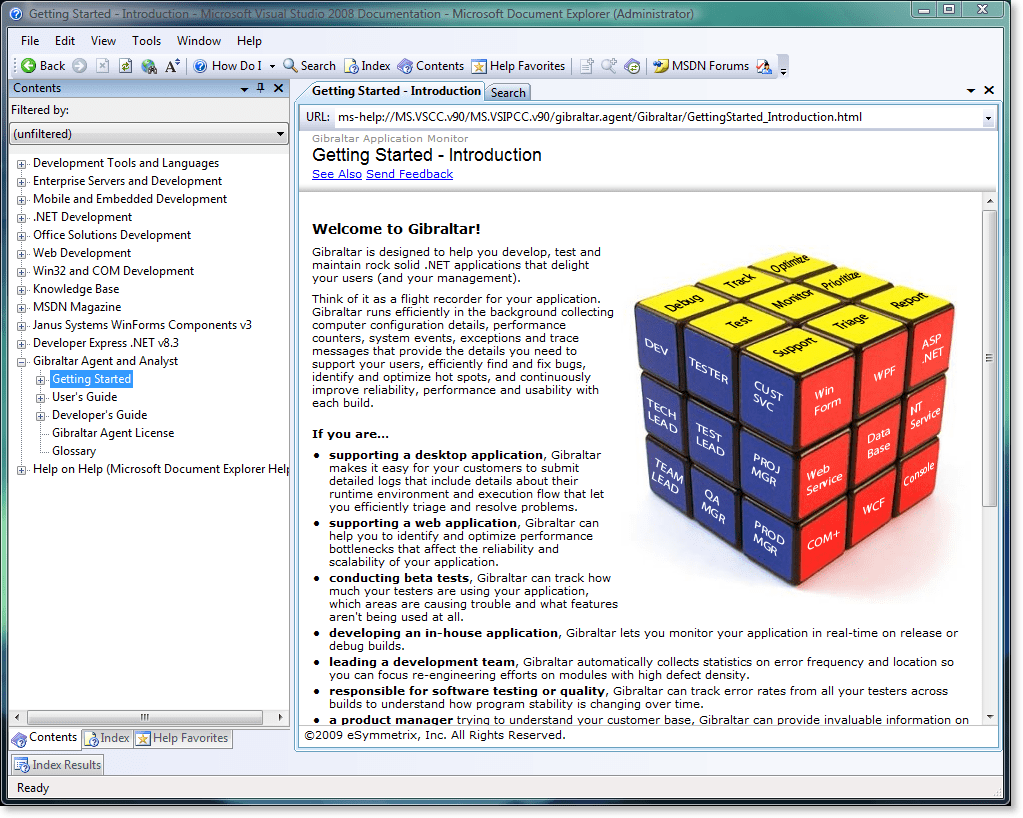The width and height of the screenshot is (1023, 818).
Task: Open the active documents list arrow
Action: coord(971,91)
